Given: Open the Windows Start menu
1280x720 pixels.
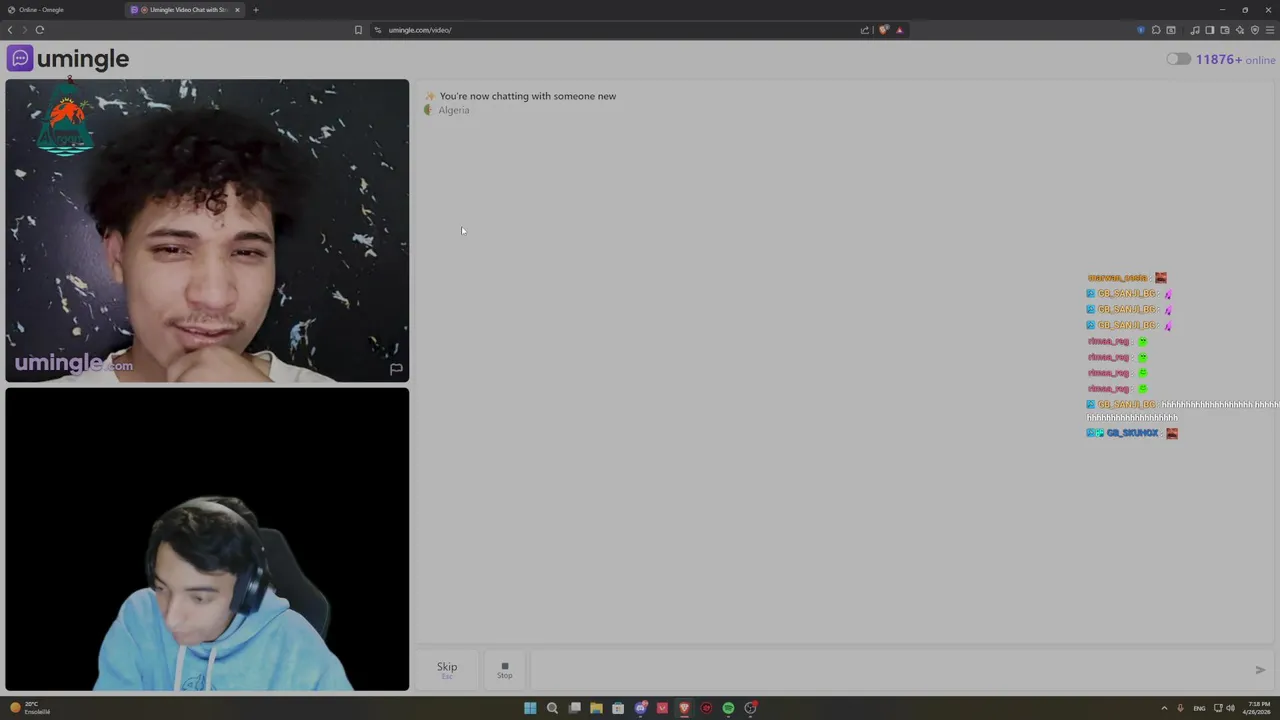Looking at the screenshot, I should pyautogui.click(x=530, y=708).
